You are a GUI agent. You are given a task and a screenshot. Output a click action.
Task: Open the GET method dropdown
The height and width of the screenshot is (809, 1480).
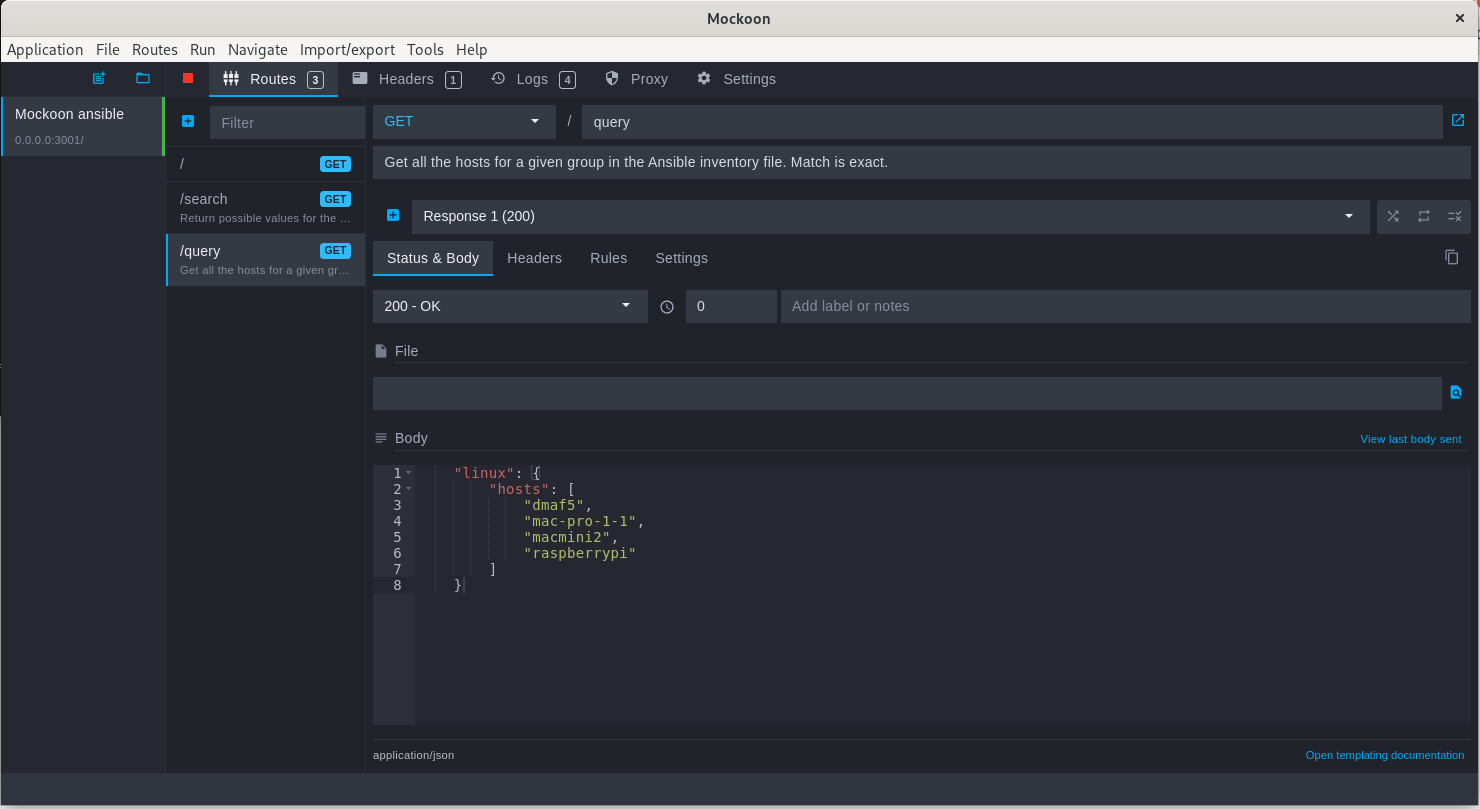coord(463,121)
